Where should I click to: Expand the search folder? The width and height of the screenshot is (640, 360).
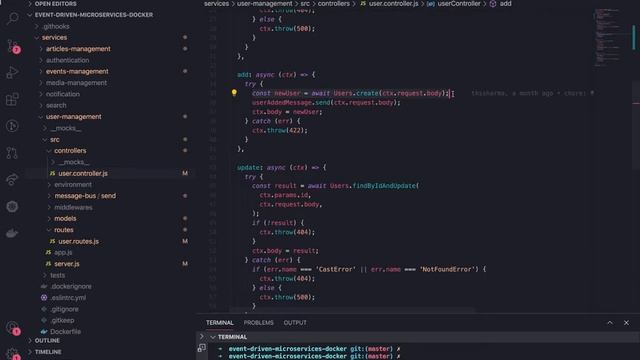56,105
